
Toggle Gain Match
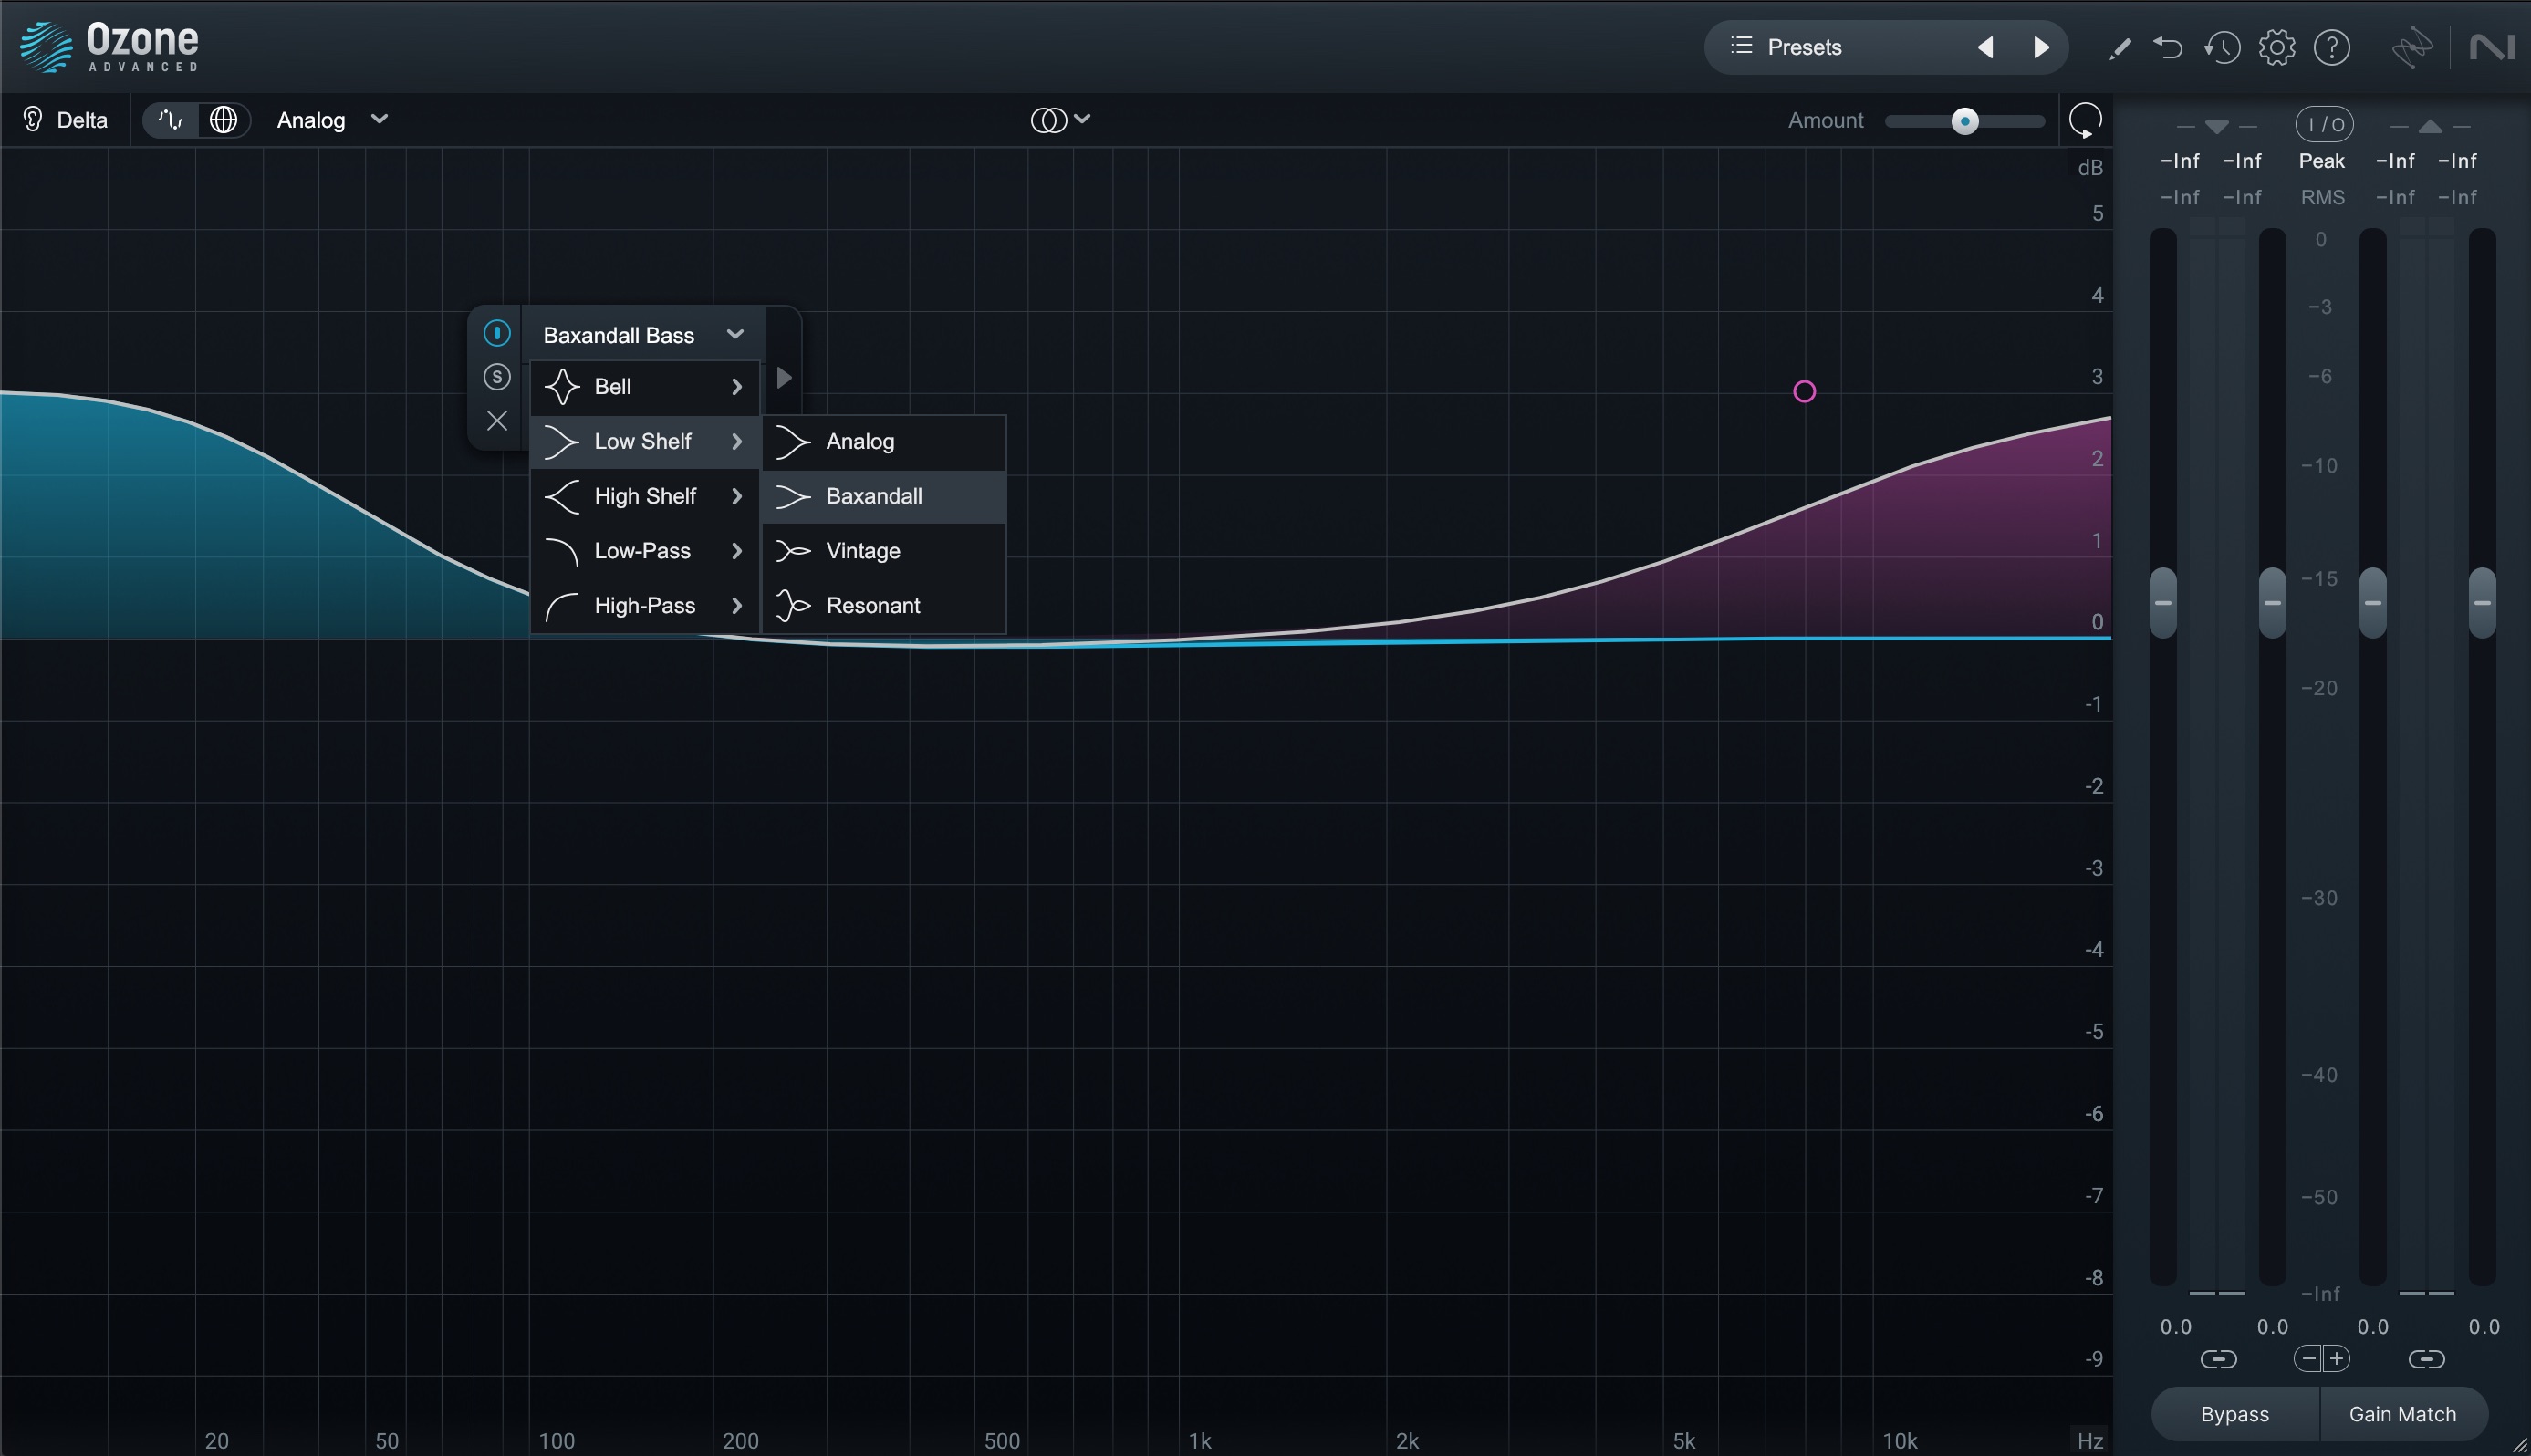[x=2402, y=1414]
